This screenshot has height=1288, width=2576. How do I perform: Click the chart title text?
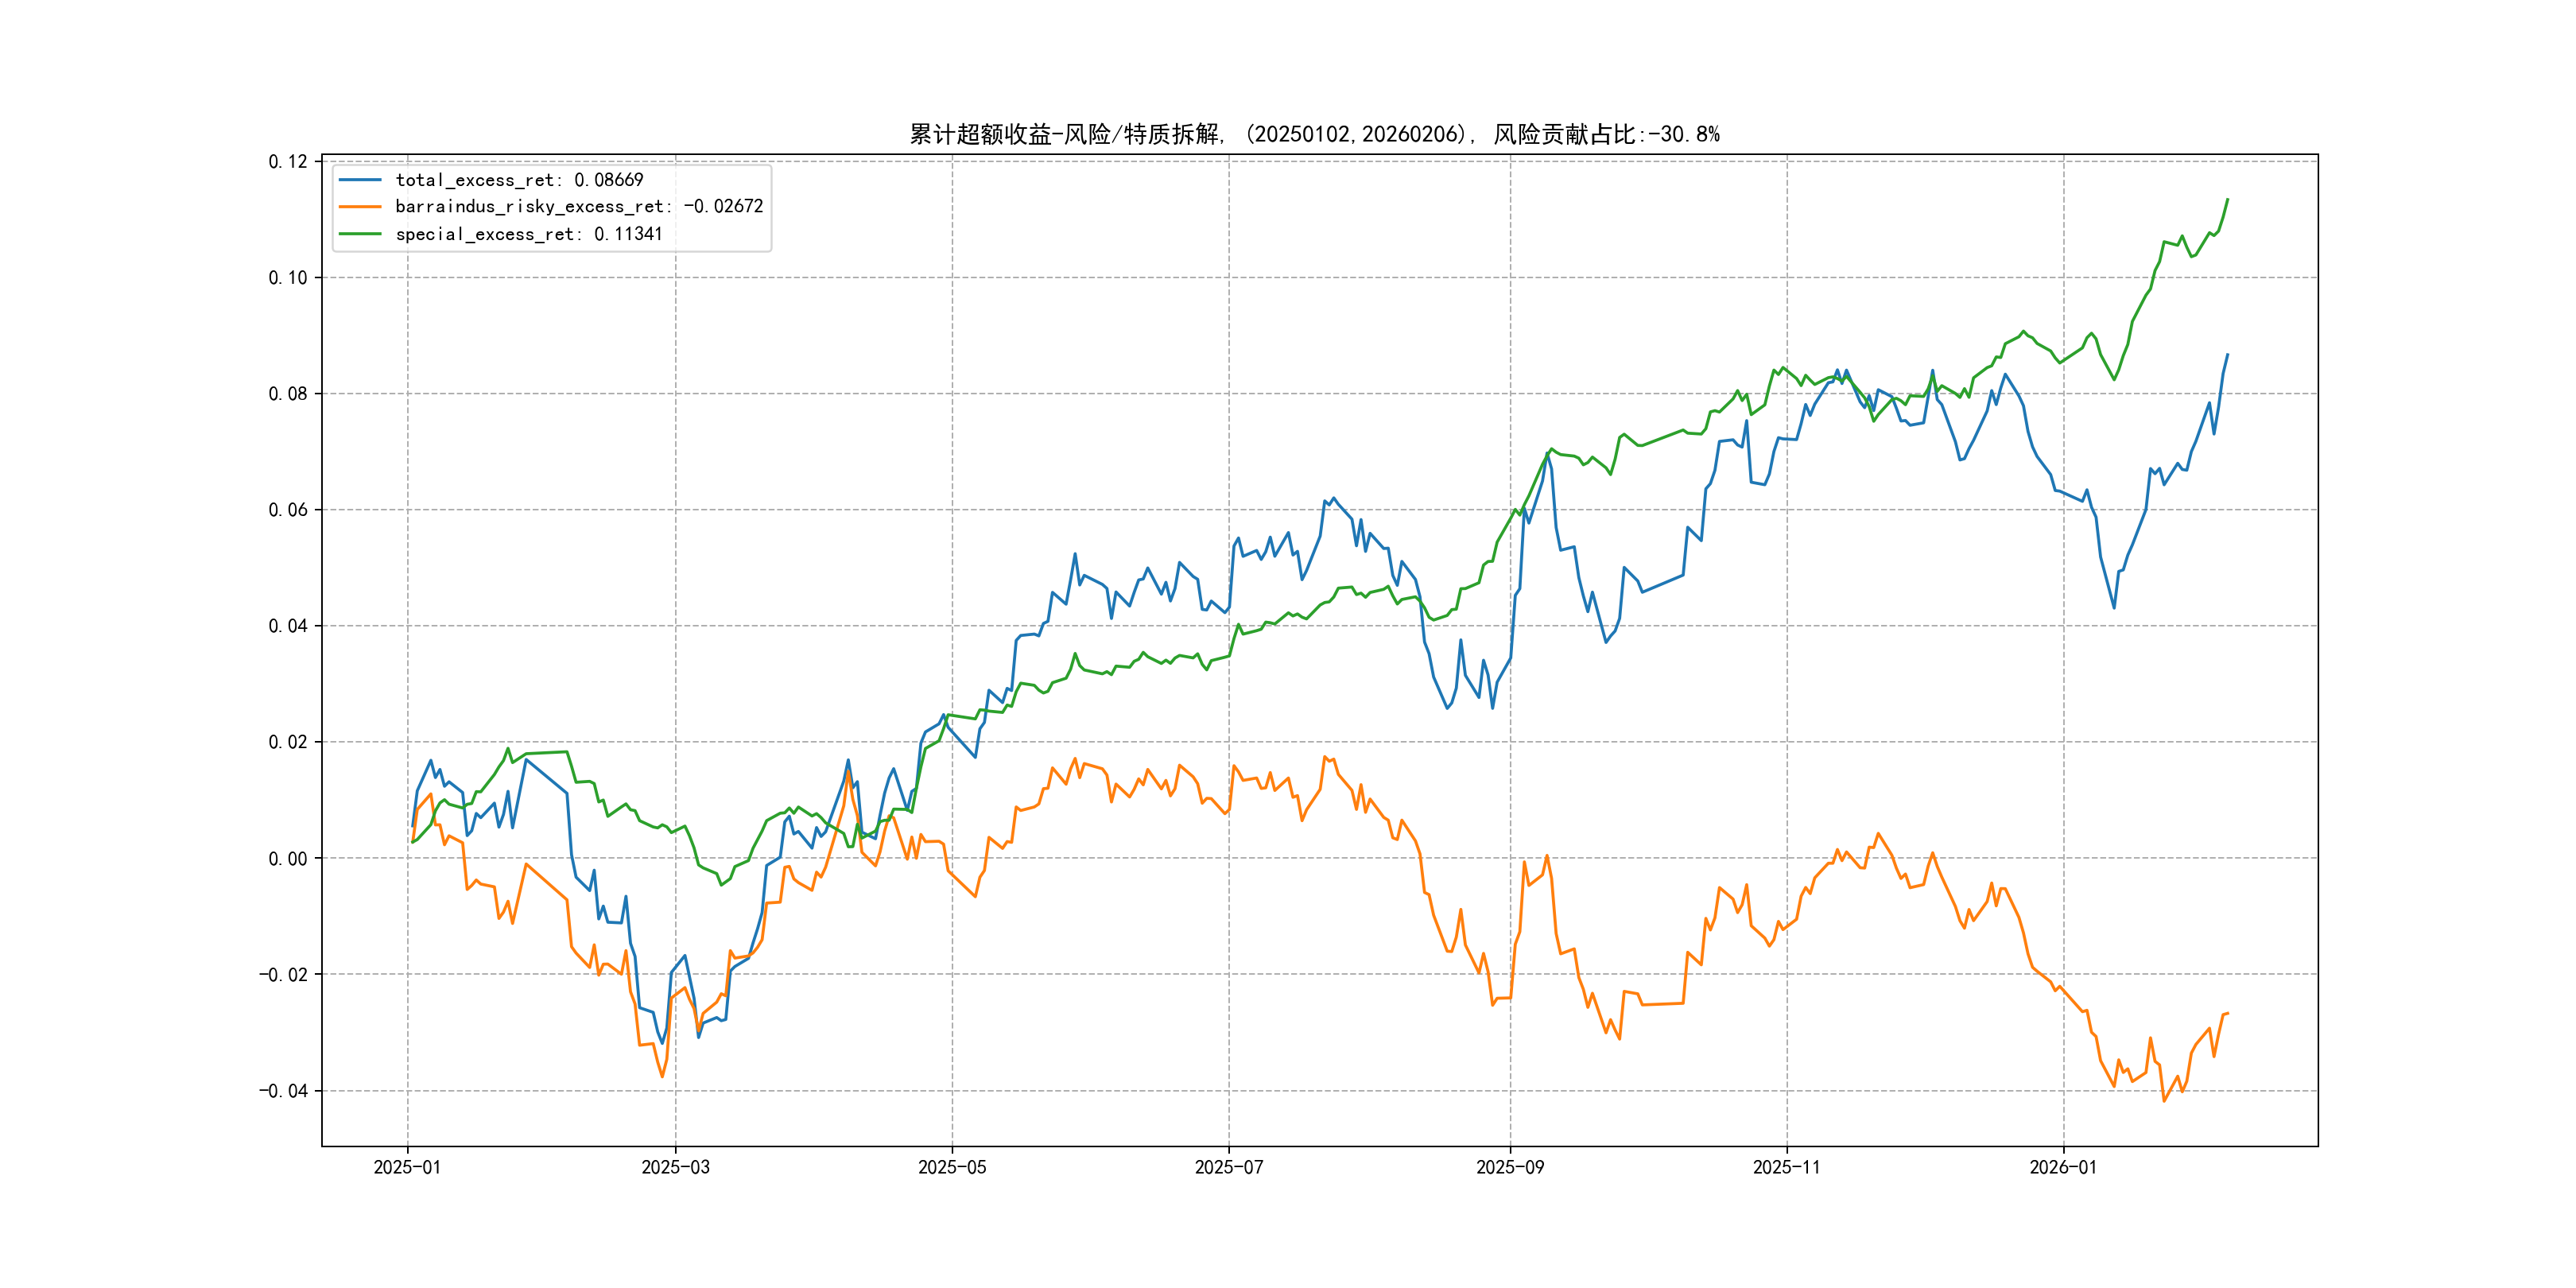coord(1314,134)
